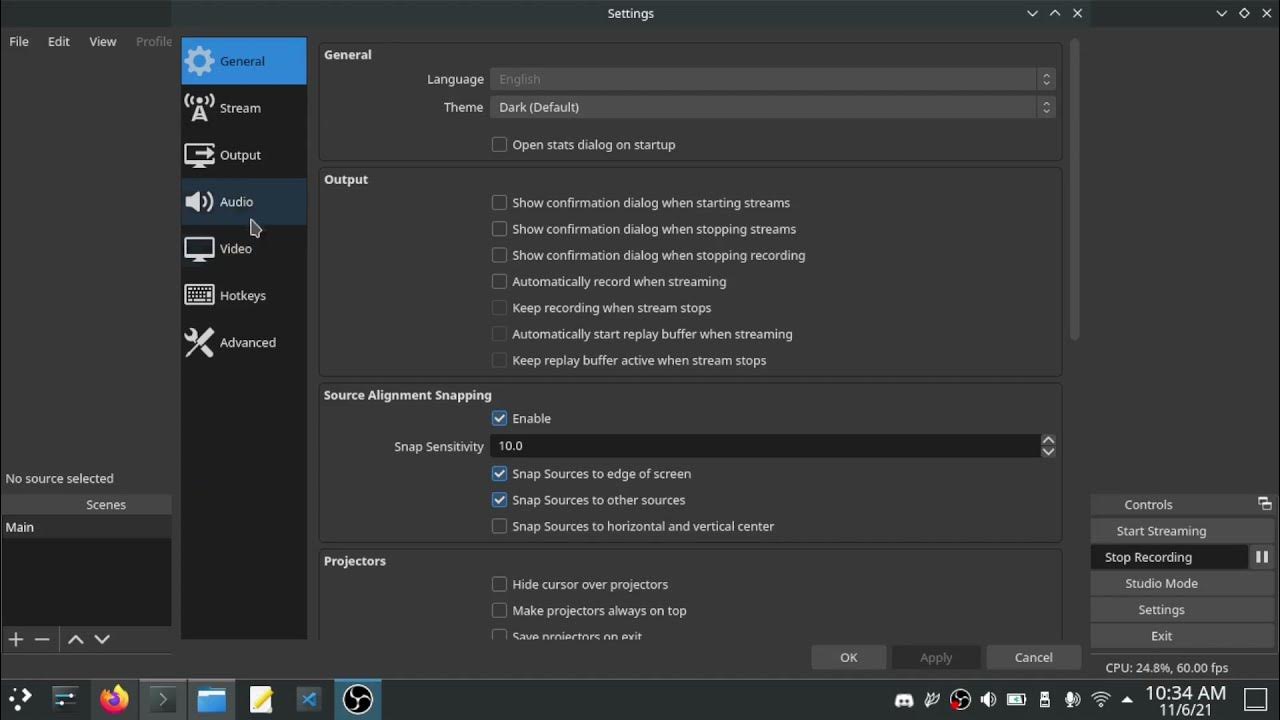1280x720 pixels.
Task: Enable Open stats dialog on startup
Action: point(500,144)
